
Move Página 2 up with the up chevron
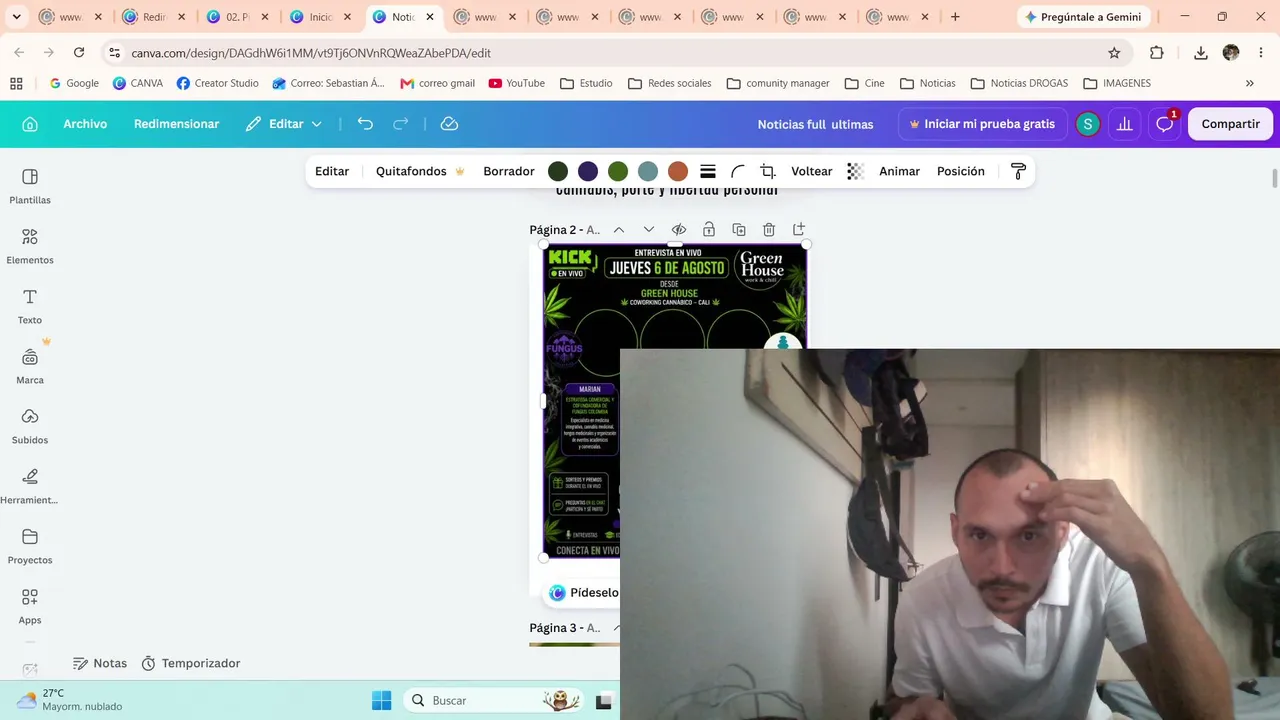619,230
